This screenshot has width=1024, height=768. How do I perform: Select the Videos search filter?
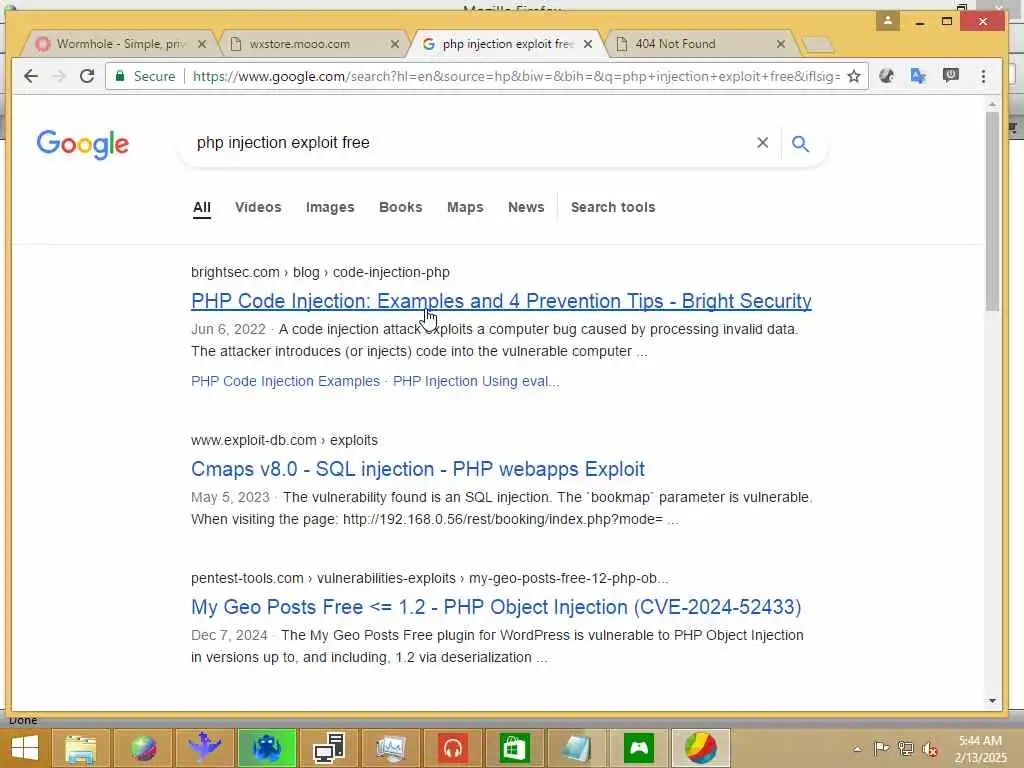[x=258, y=207]
